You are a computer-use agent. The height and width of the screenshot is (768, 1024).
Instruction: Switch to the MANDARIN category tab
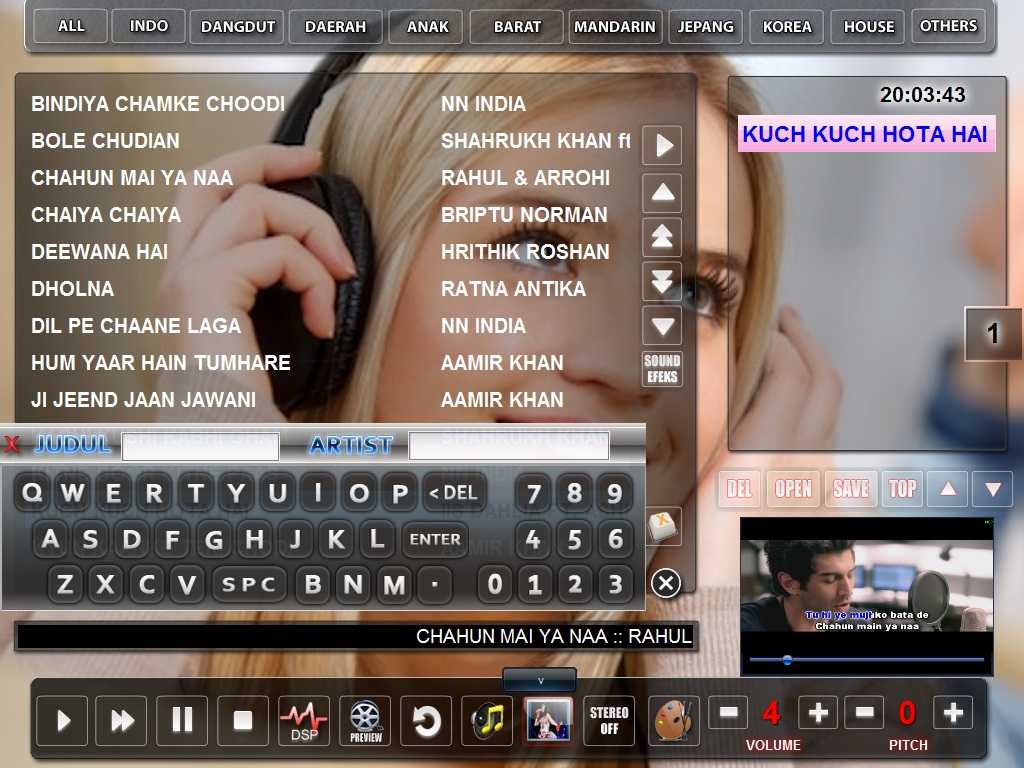615,27
